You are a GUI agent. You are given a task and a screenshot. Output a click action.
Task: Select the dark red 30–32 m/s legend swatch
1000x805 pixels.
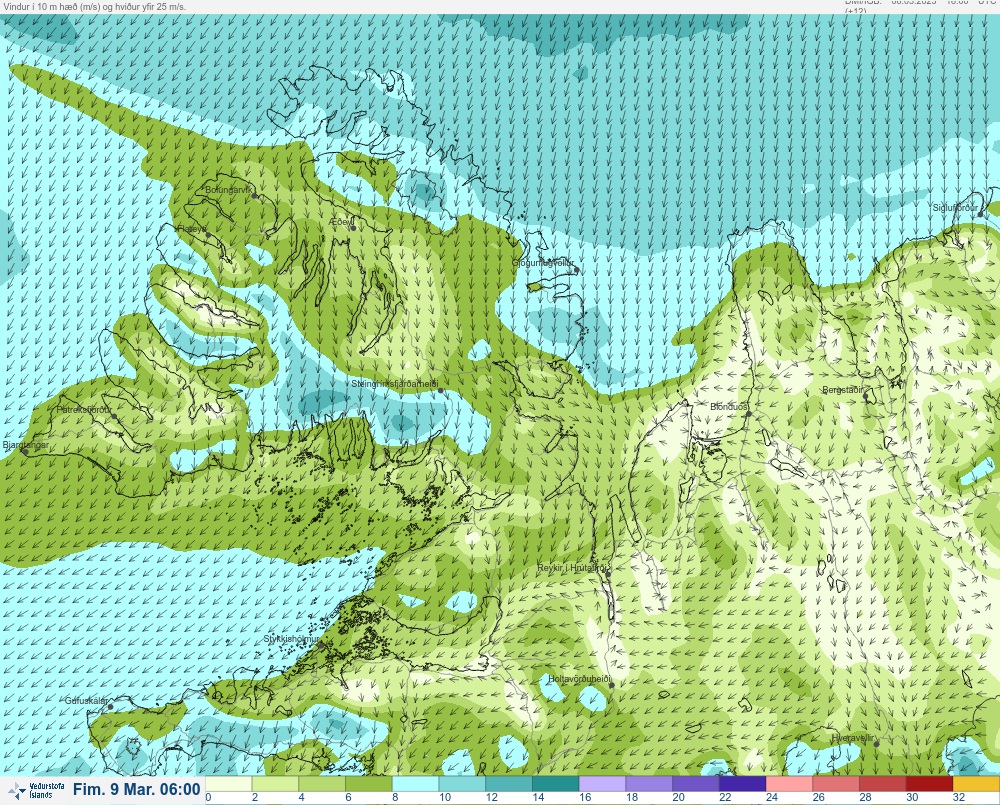click(x=929, y=783)
